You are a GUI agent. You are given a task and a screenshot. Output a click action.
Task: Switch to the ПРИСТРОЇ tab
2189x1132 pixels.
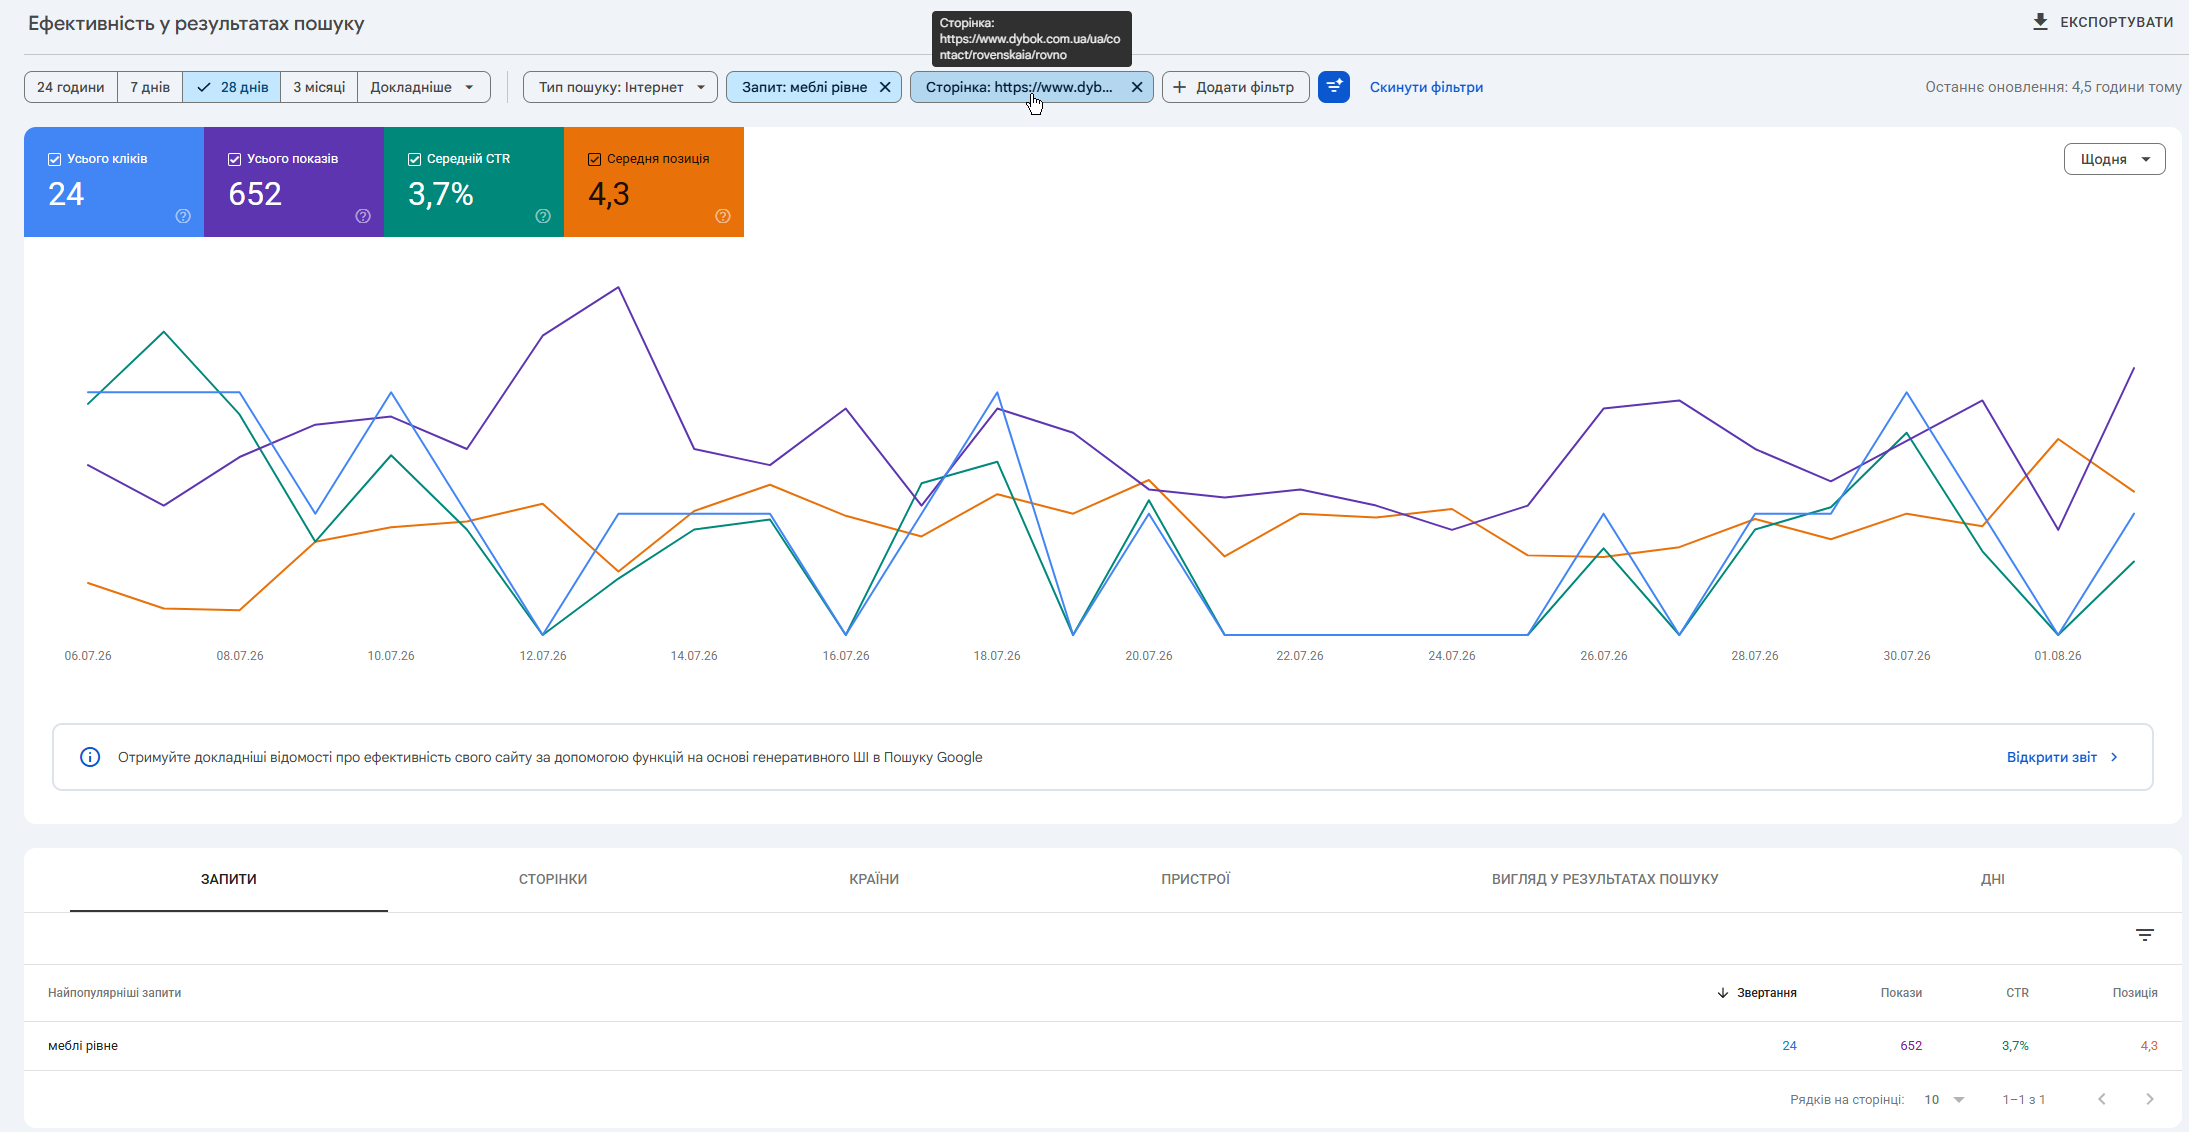tap(1196, 879)
